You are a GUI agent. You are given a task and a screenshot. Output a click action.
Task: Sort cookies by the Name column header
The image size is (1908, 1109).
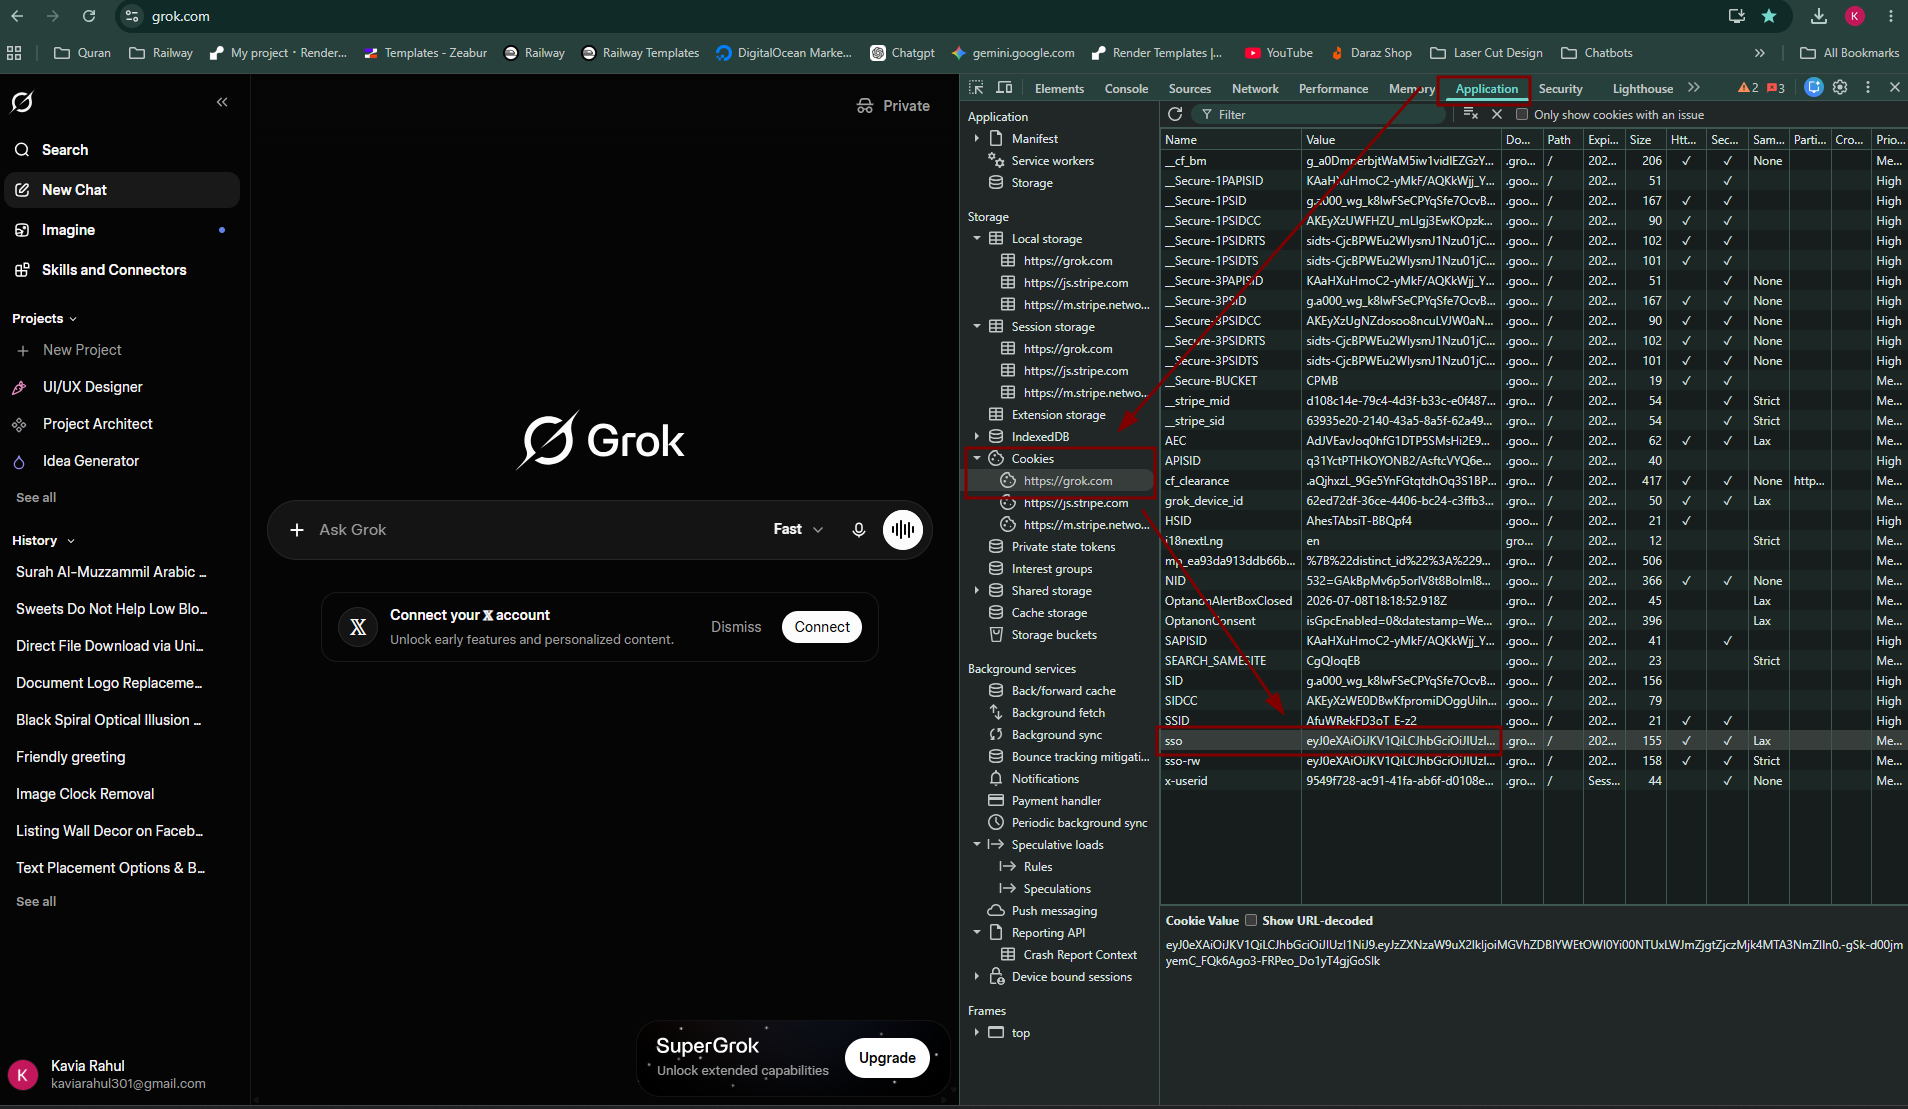click(1230, 140)
